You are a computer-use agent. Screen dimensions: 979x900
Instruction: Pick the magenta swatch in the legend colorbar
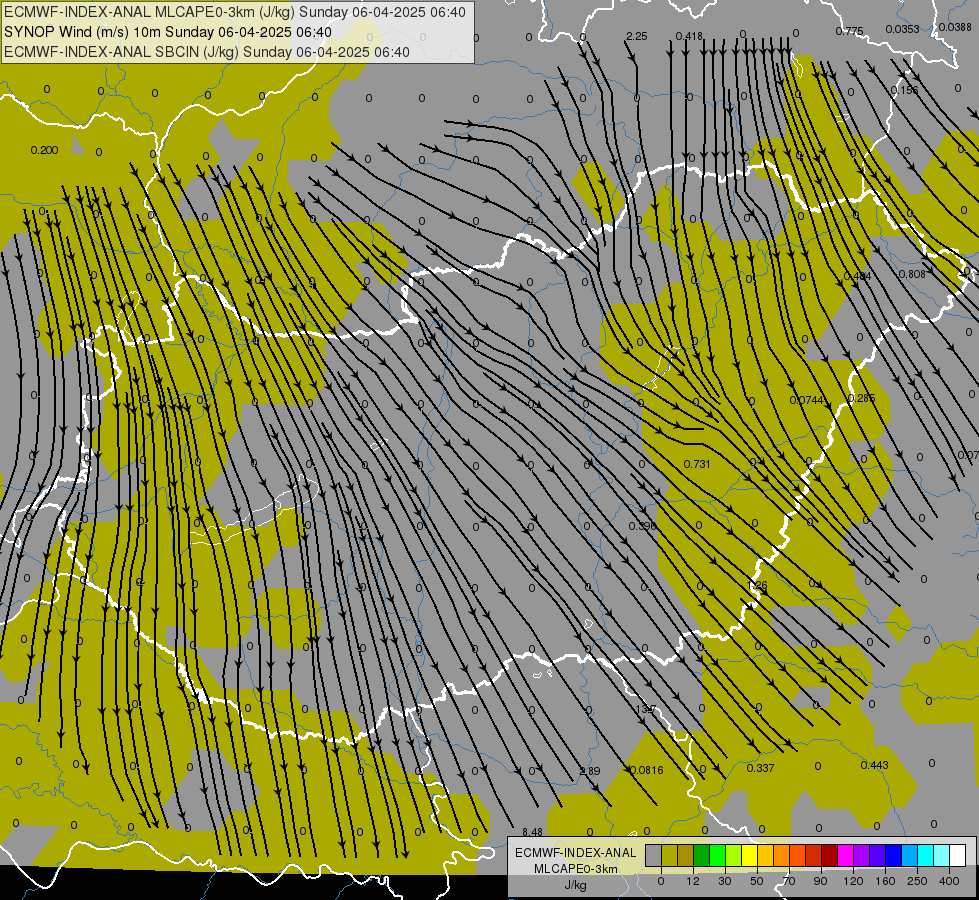846,855
